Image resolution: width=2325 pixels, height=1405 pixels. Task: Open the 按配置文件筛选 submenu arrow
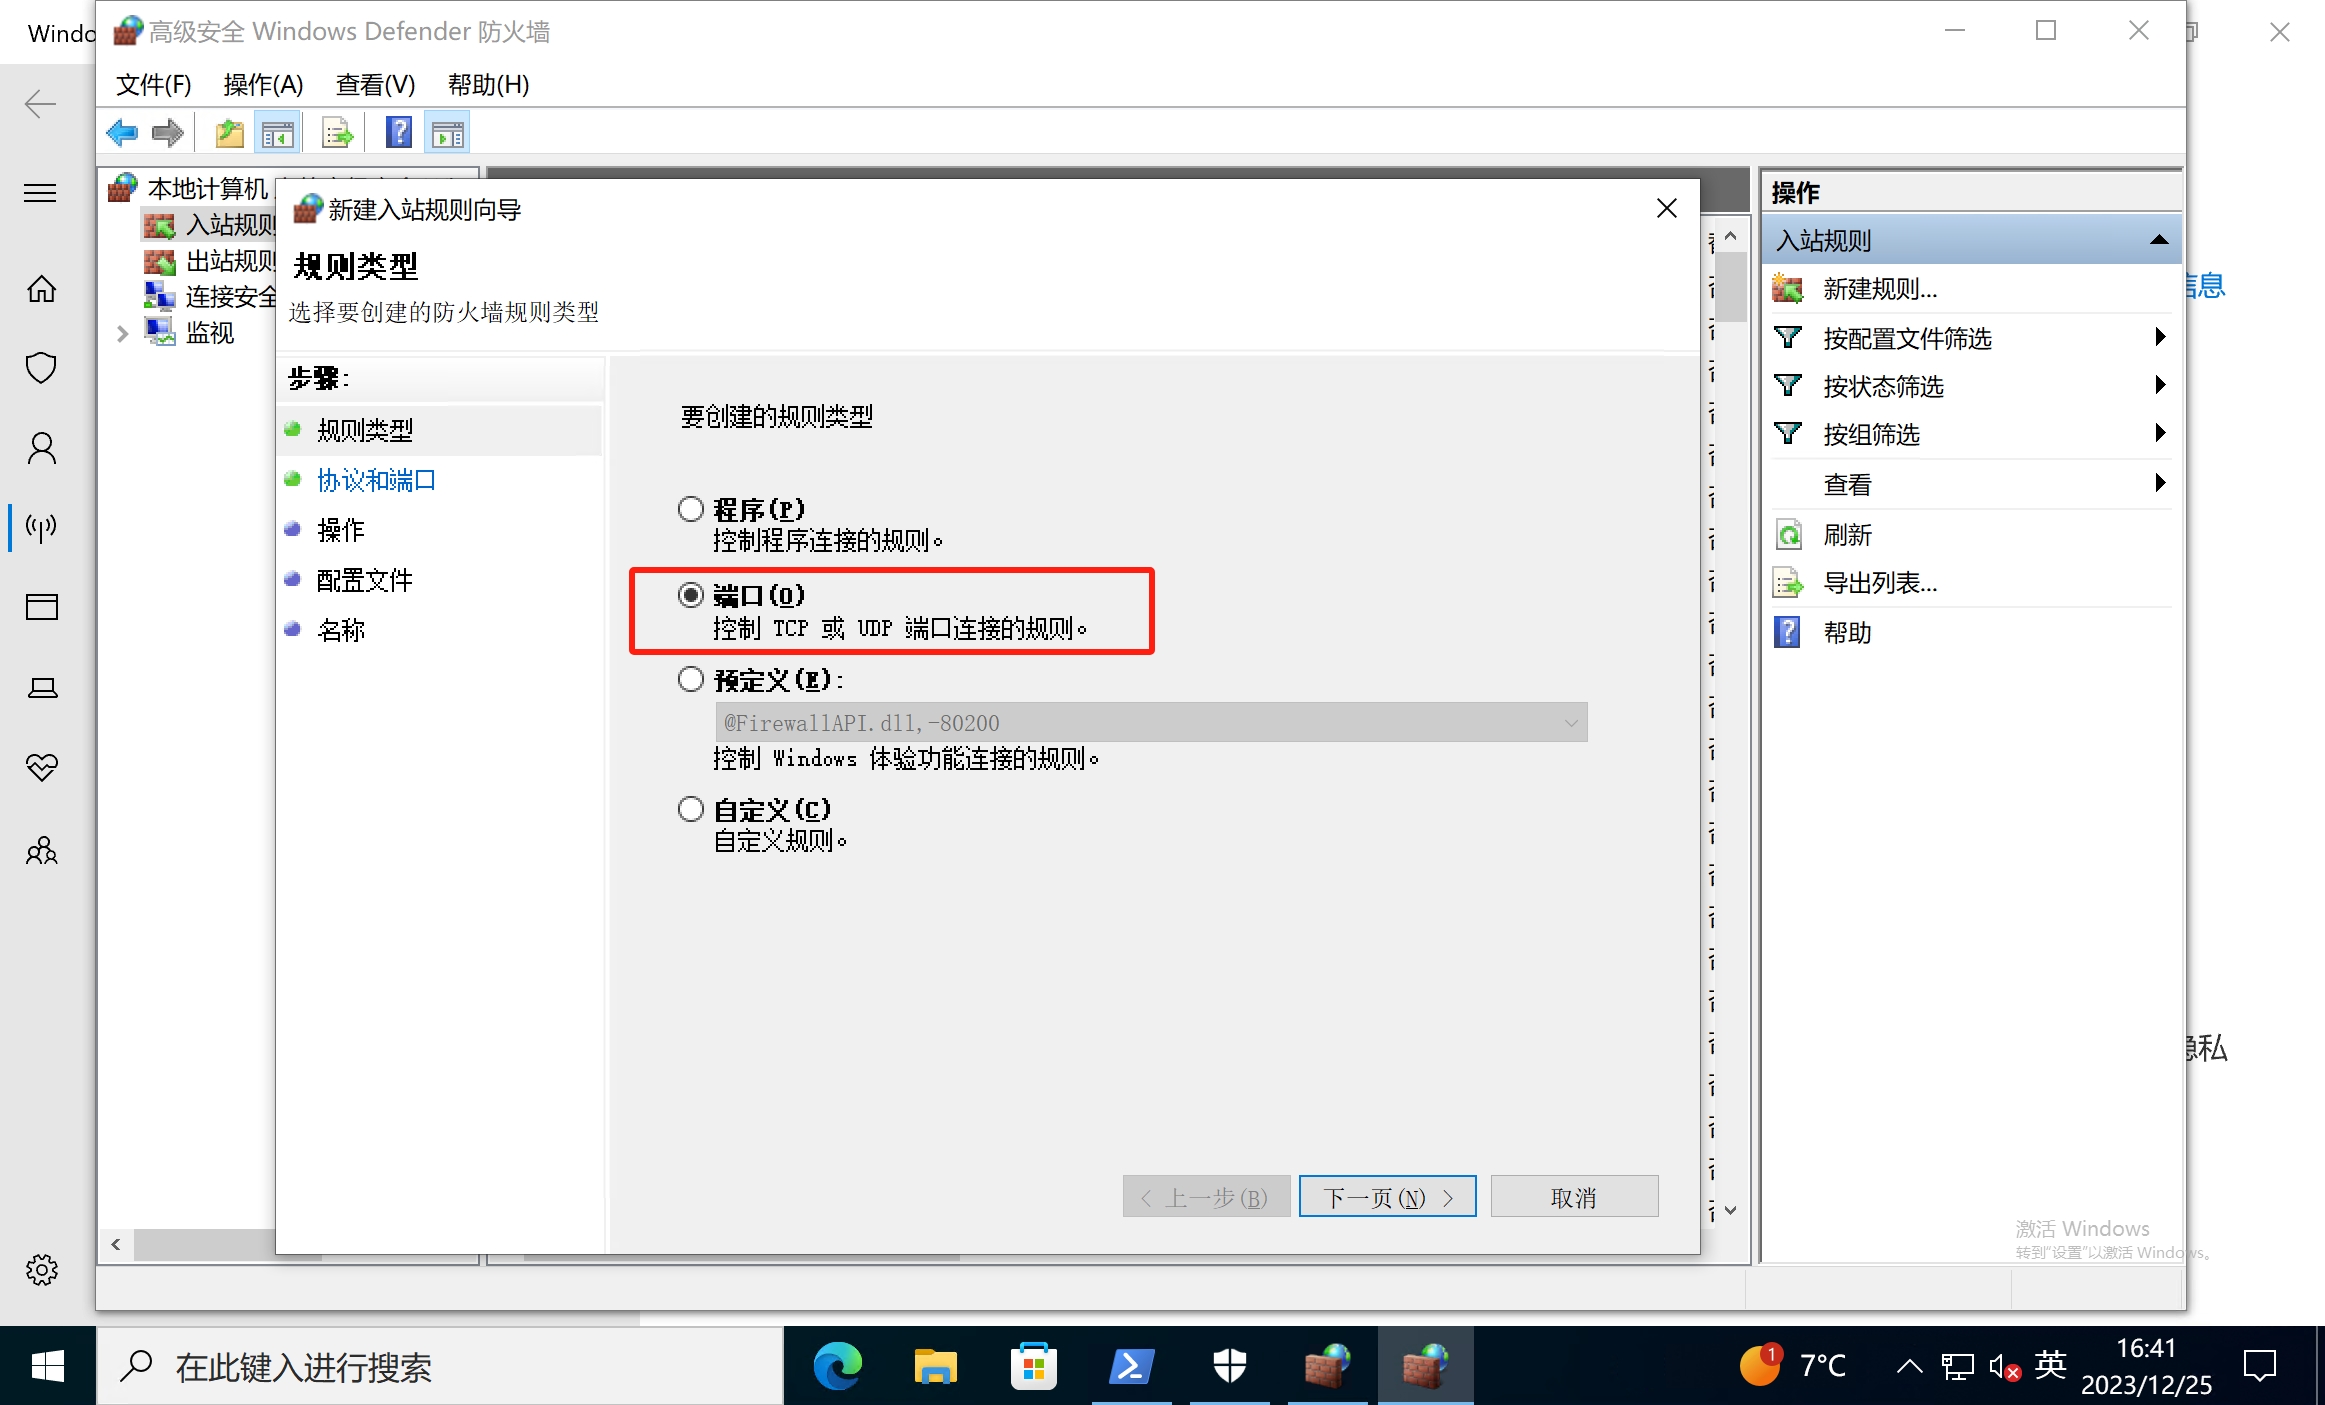tap(2160, 337)
